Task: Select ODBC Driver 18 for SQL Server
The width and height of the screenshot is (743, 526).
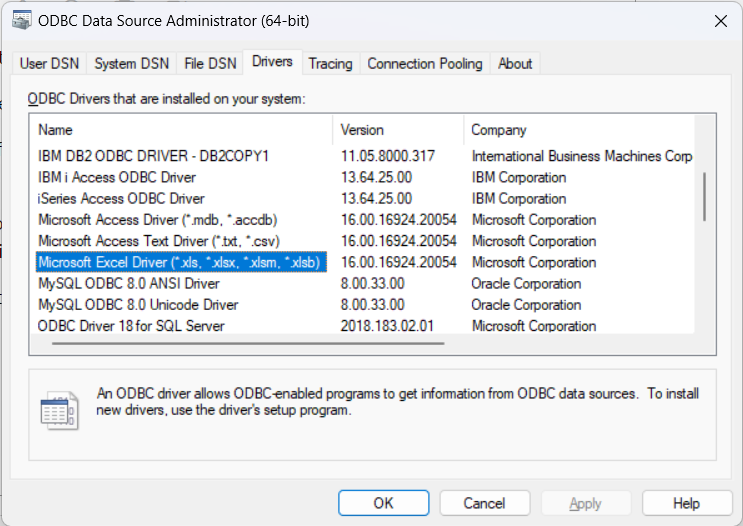Action: coord(131,326)
